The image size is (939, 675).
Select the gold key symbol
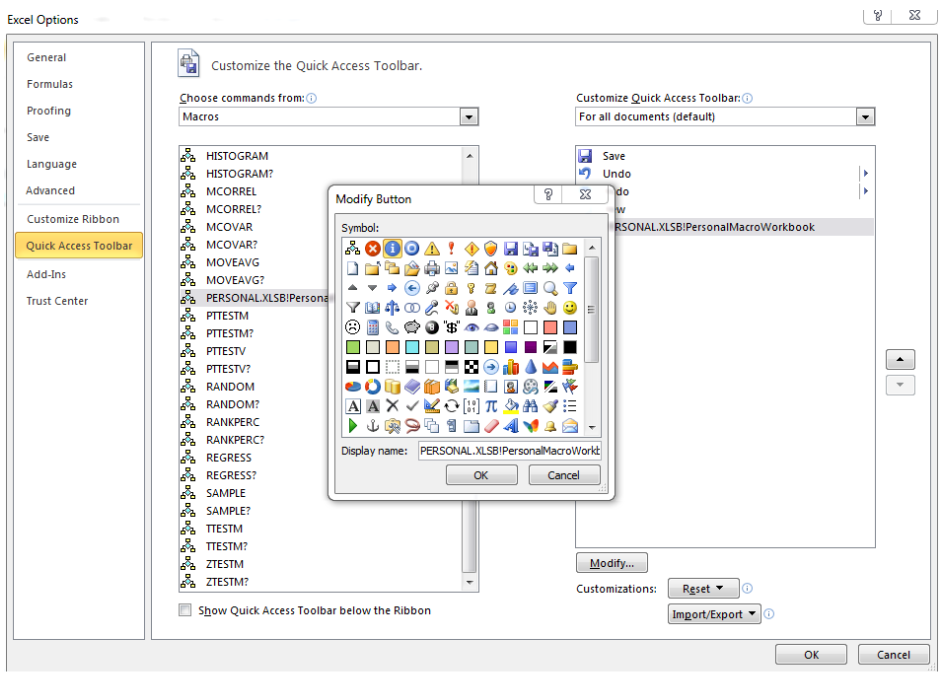pyautogui.click(x=471, y=288)
